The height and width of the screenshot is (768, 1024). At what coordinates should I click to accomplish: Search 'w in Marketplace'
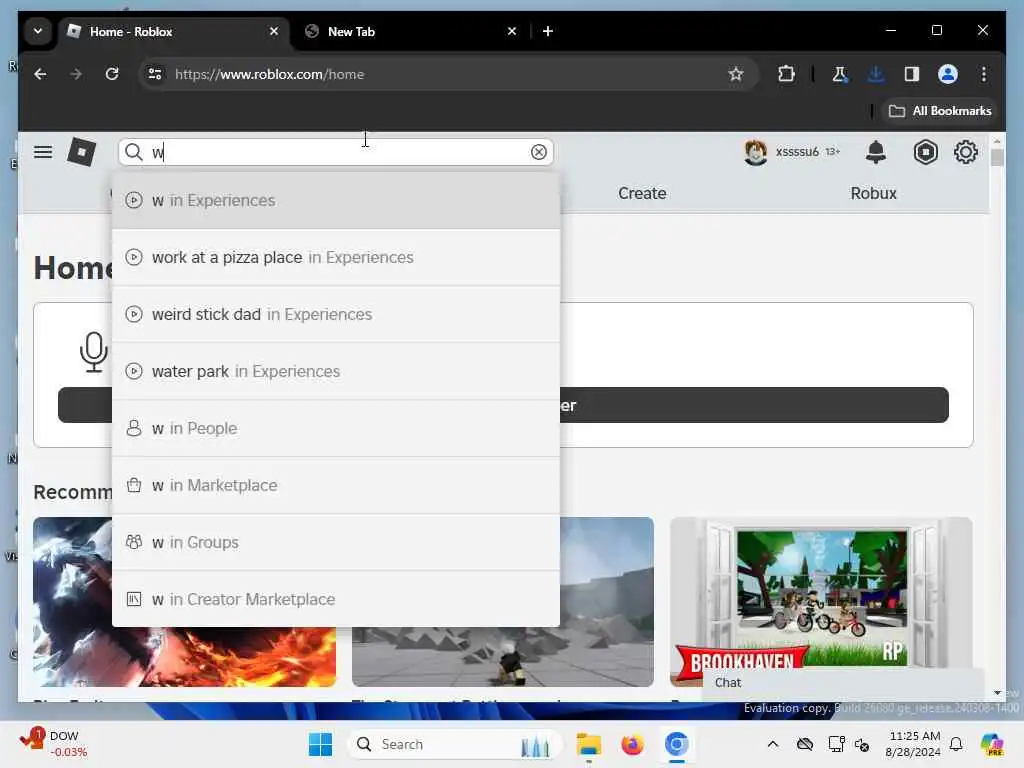336,485
